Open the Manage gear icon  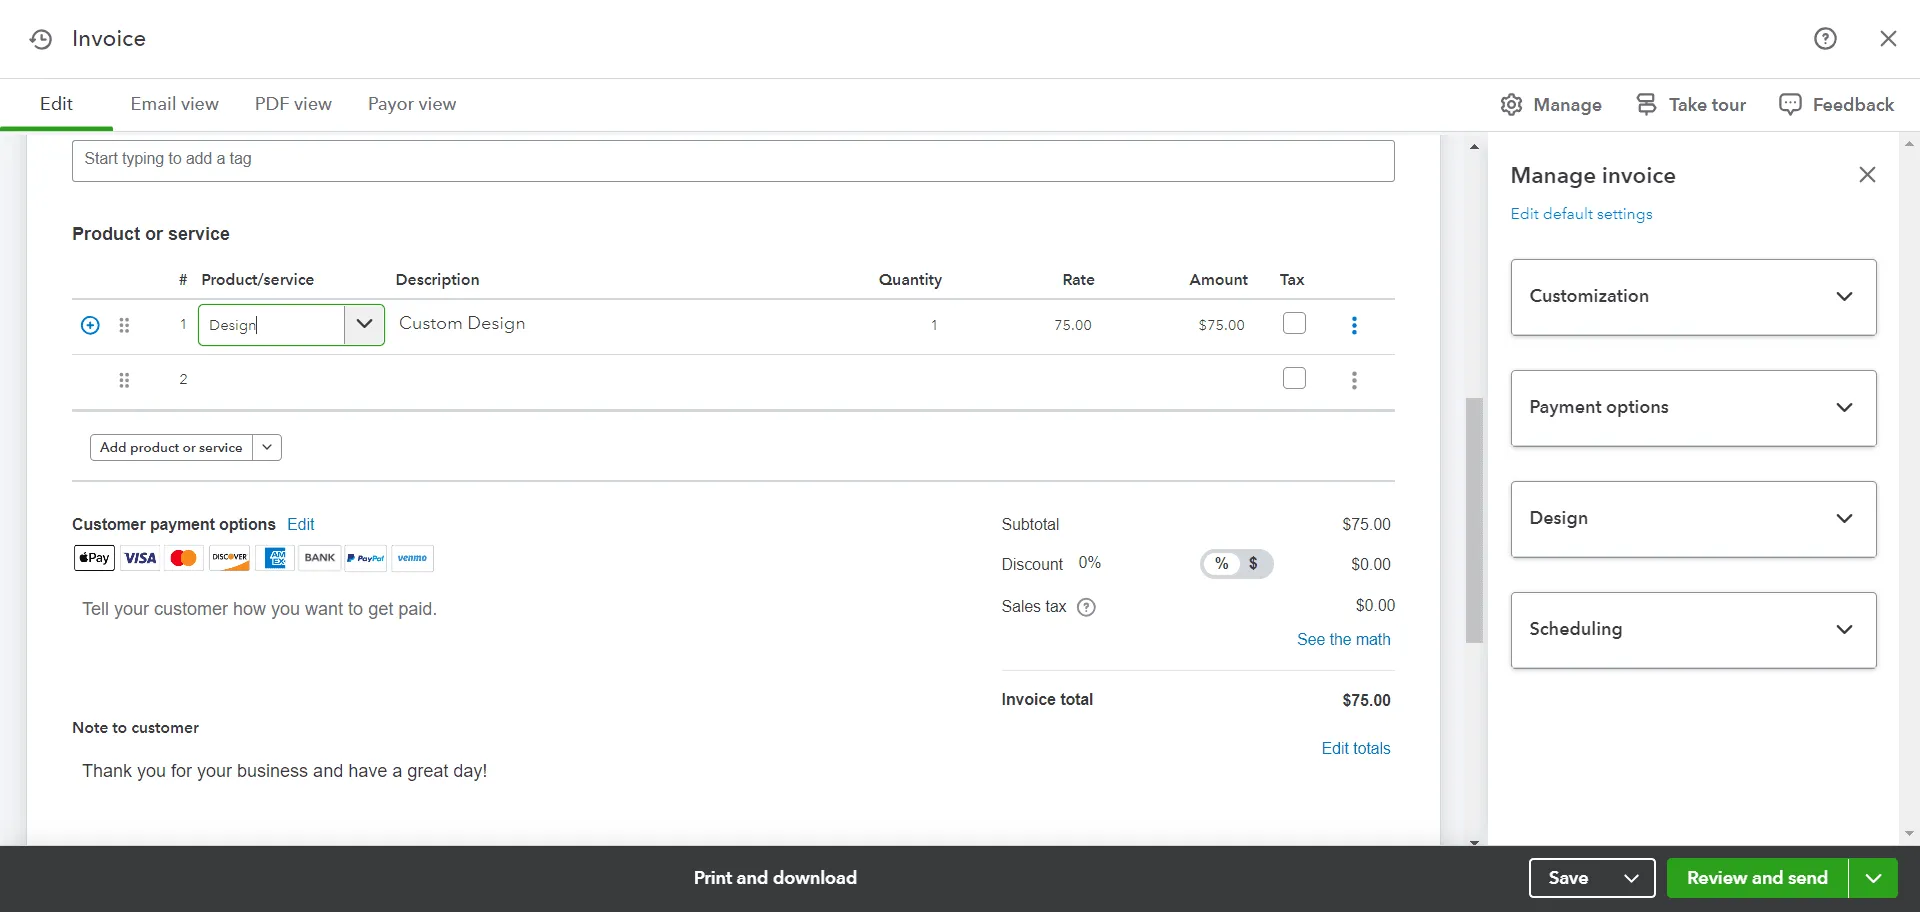[1512, 104]
